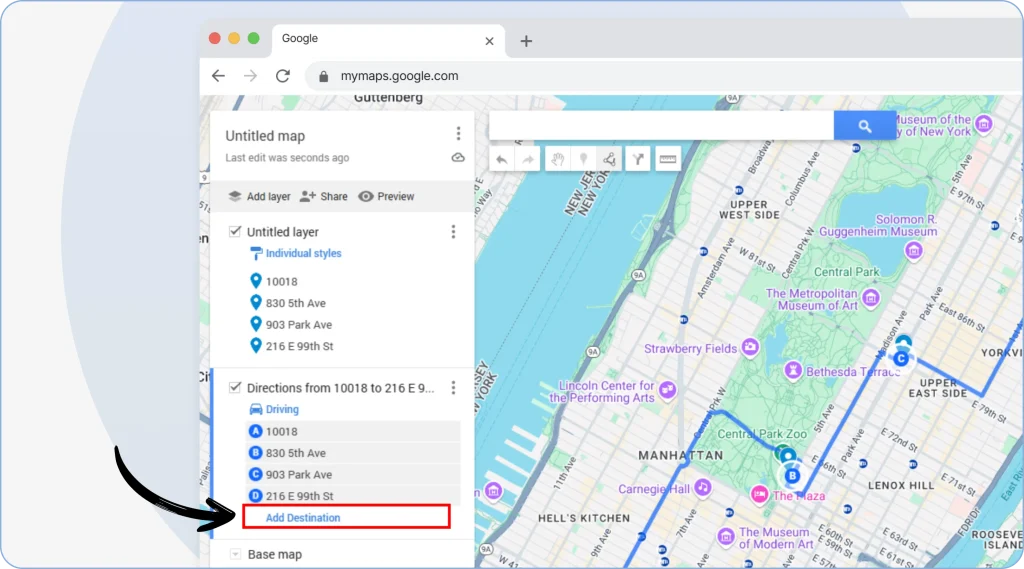Click the redo arrow in map toolbar
Screen dimensions: 1024x569
point(528,159)
